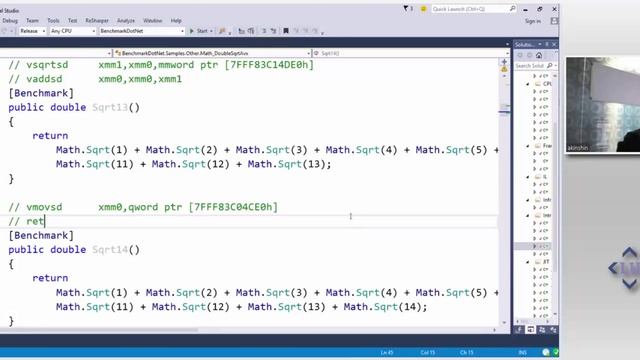Select the fourth tab icon under Solution Explorer
640x360 pixels.
tap(553, 329)
